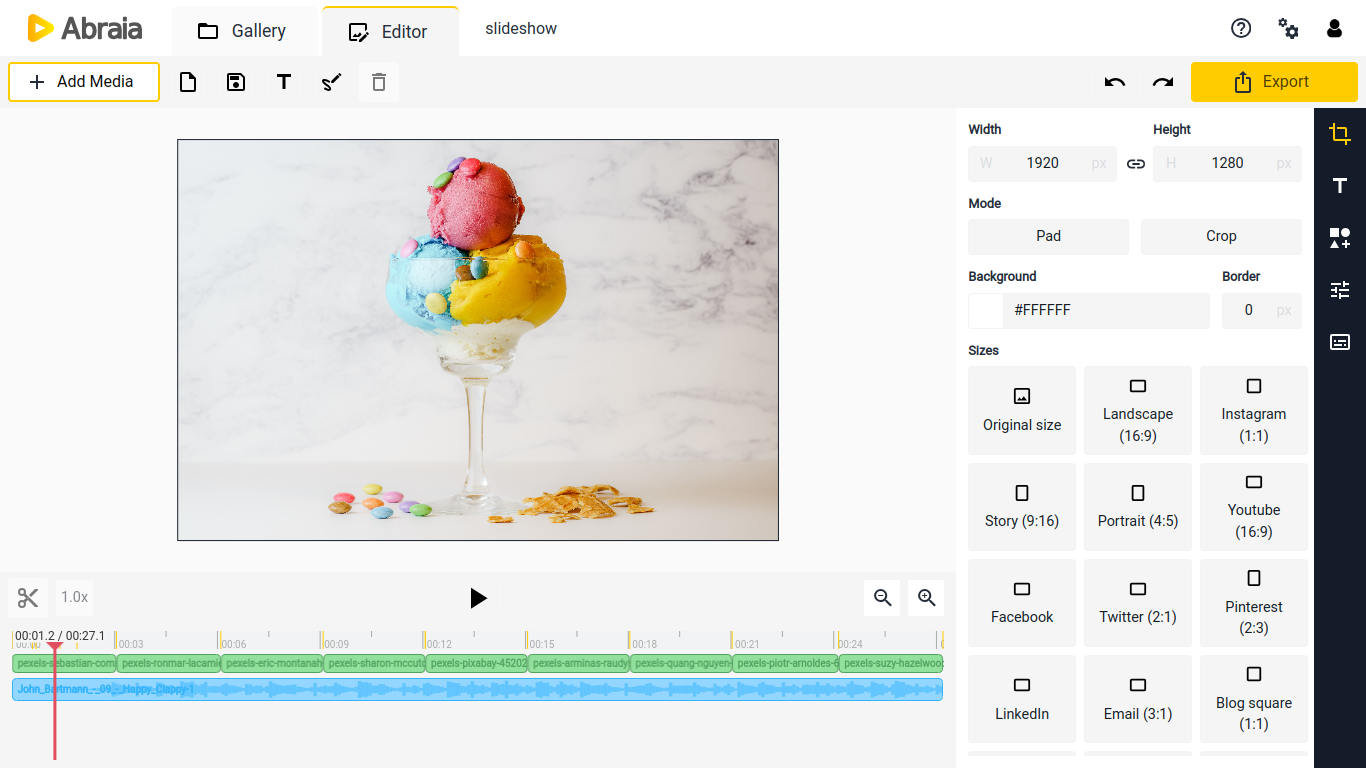Undo the last action
Viewport: 1366px width, 768px height.
coord(1115,82)
